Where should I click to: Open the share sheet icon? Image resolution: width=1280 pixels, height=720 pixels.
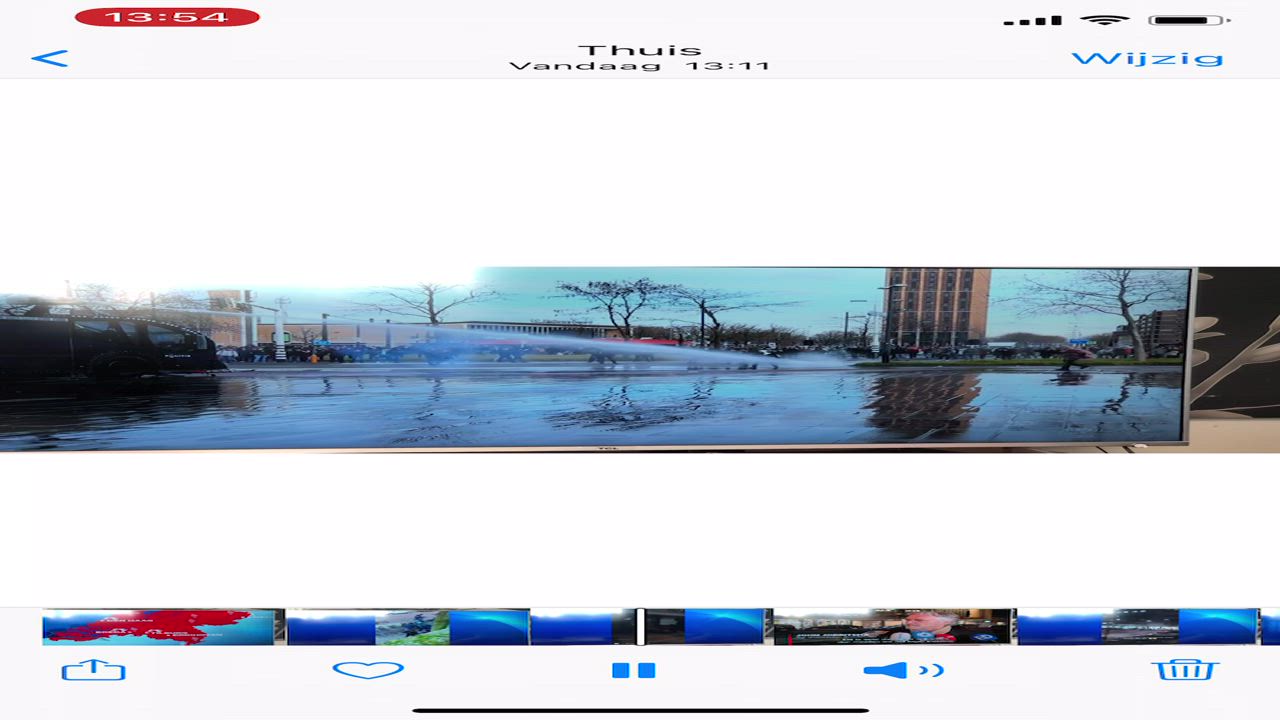(x=94, y=670)
